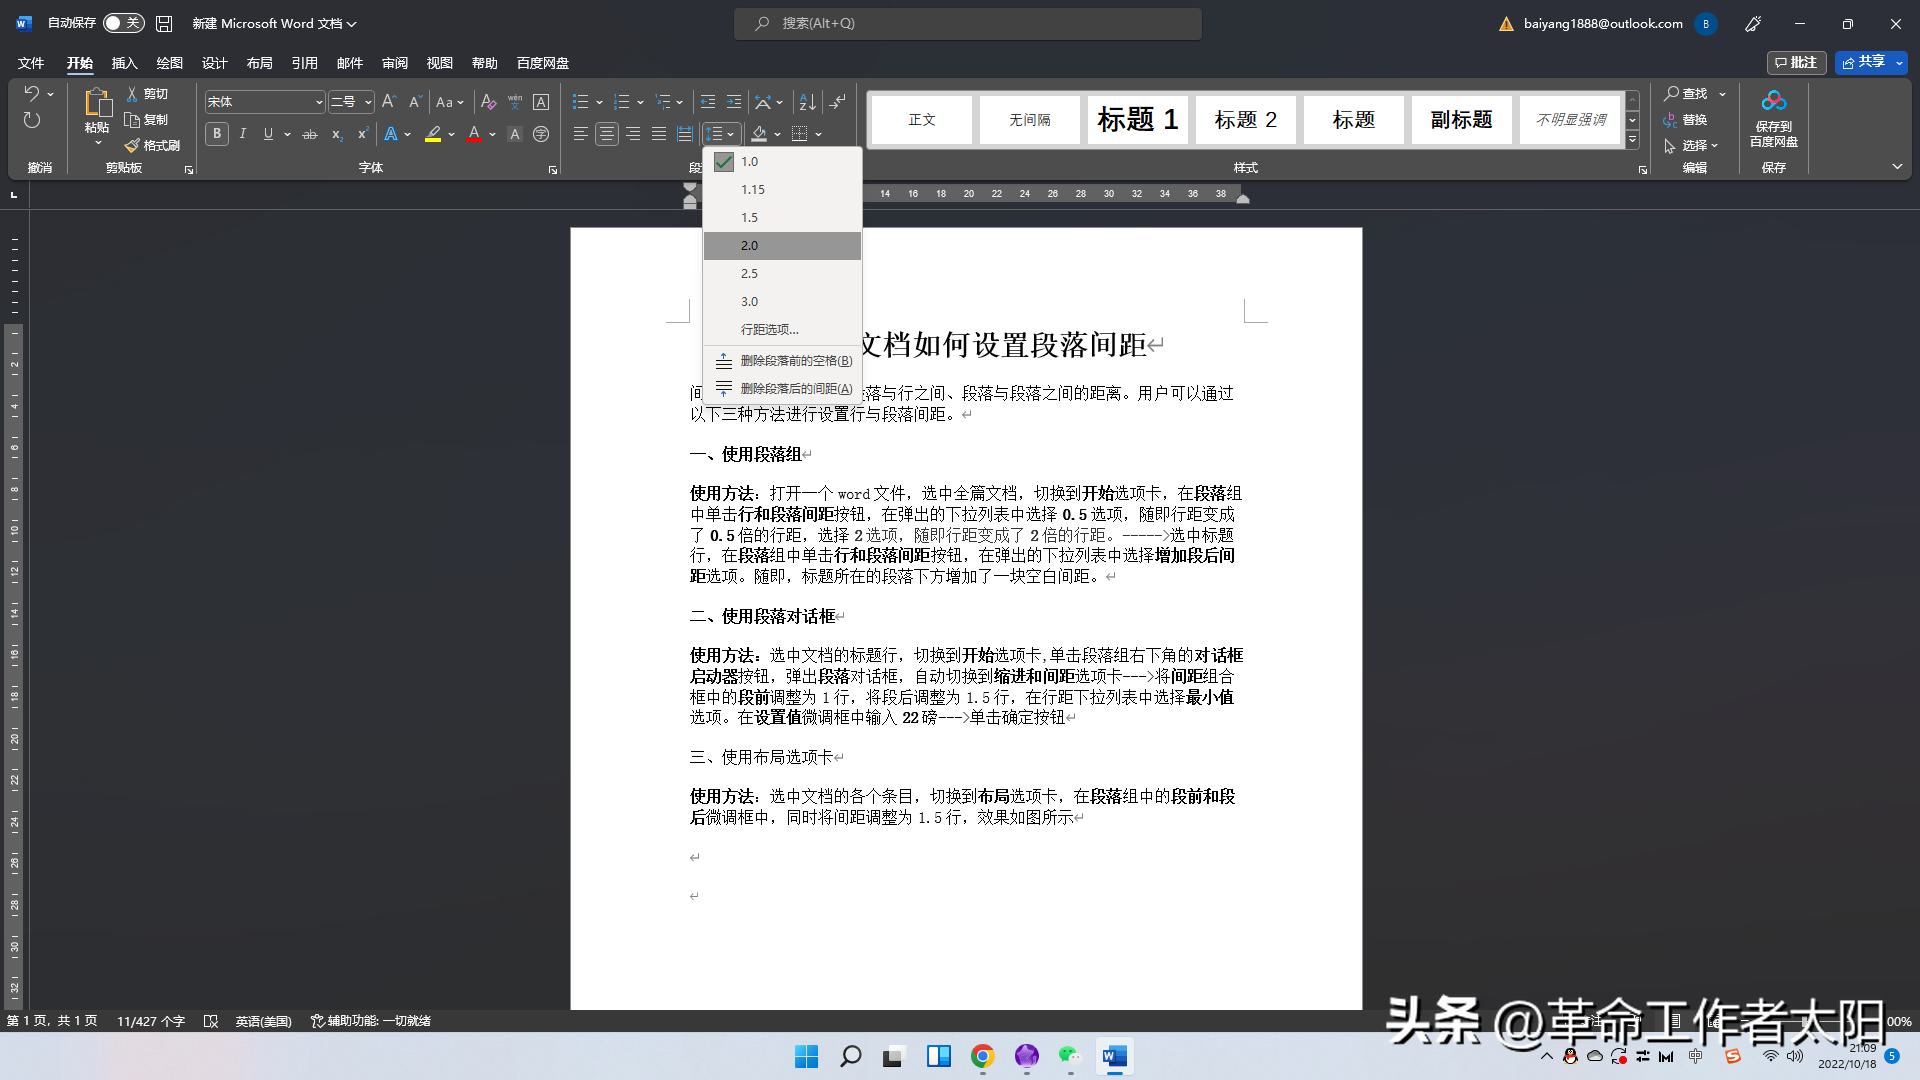Open the font name dropdown (宋体)
This screenshot has height=1080, width=1920.
point(319,102)
